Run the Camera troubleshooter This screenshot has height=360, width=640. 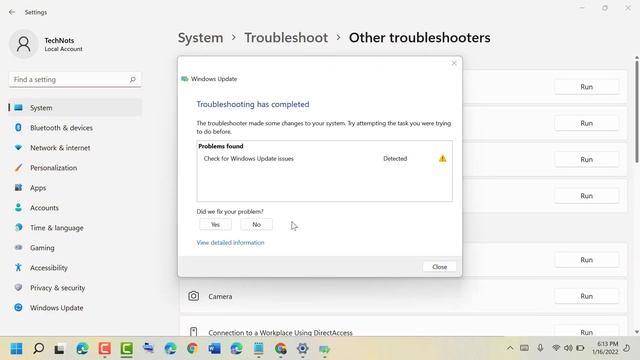pyautogui.click(x=587, y=296)
